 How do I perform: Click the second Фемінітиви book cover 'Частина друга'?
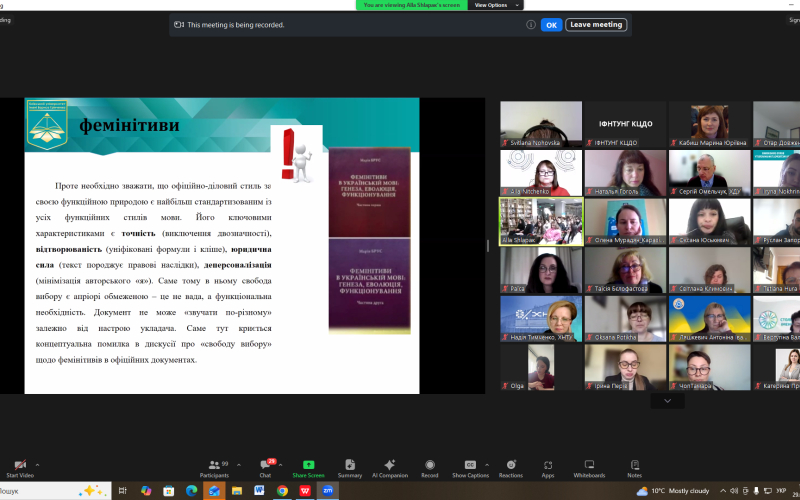click(x=369, y=286)
